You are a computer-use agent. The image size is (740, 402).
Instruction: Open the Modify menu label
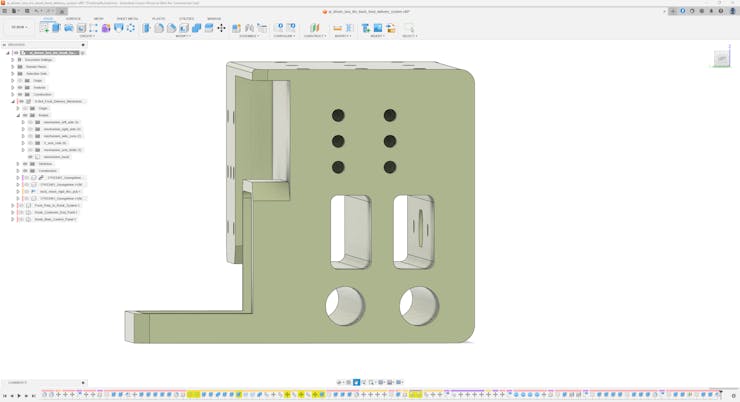(183, 36)
